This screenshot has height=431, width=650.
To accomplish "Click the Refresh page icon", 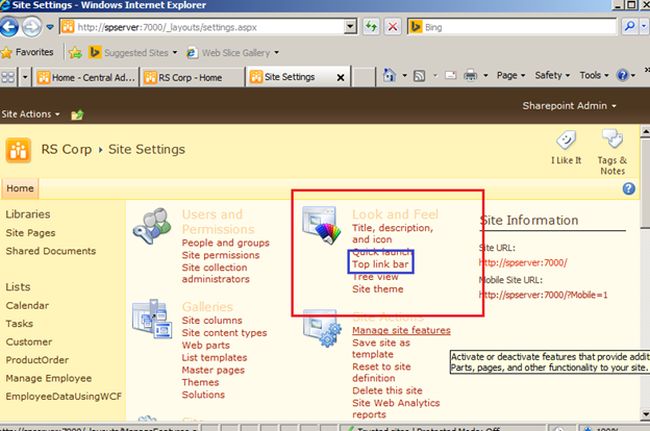I will pyautogui.click(x=371, y=27).
